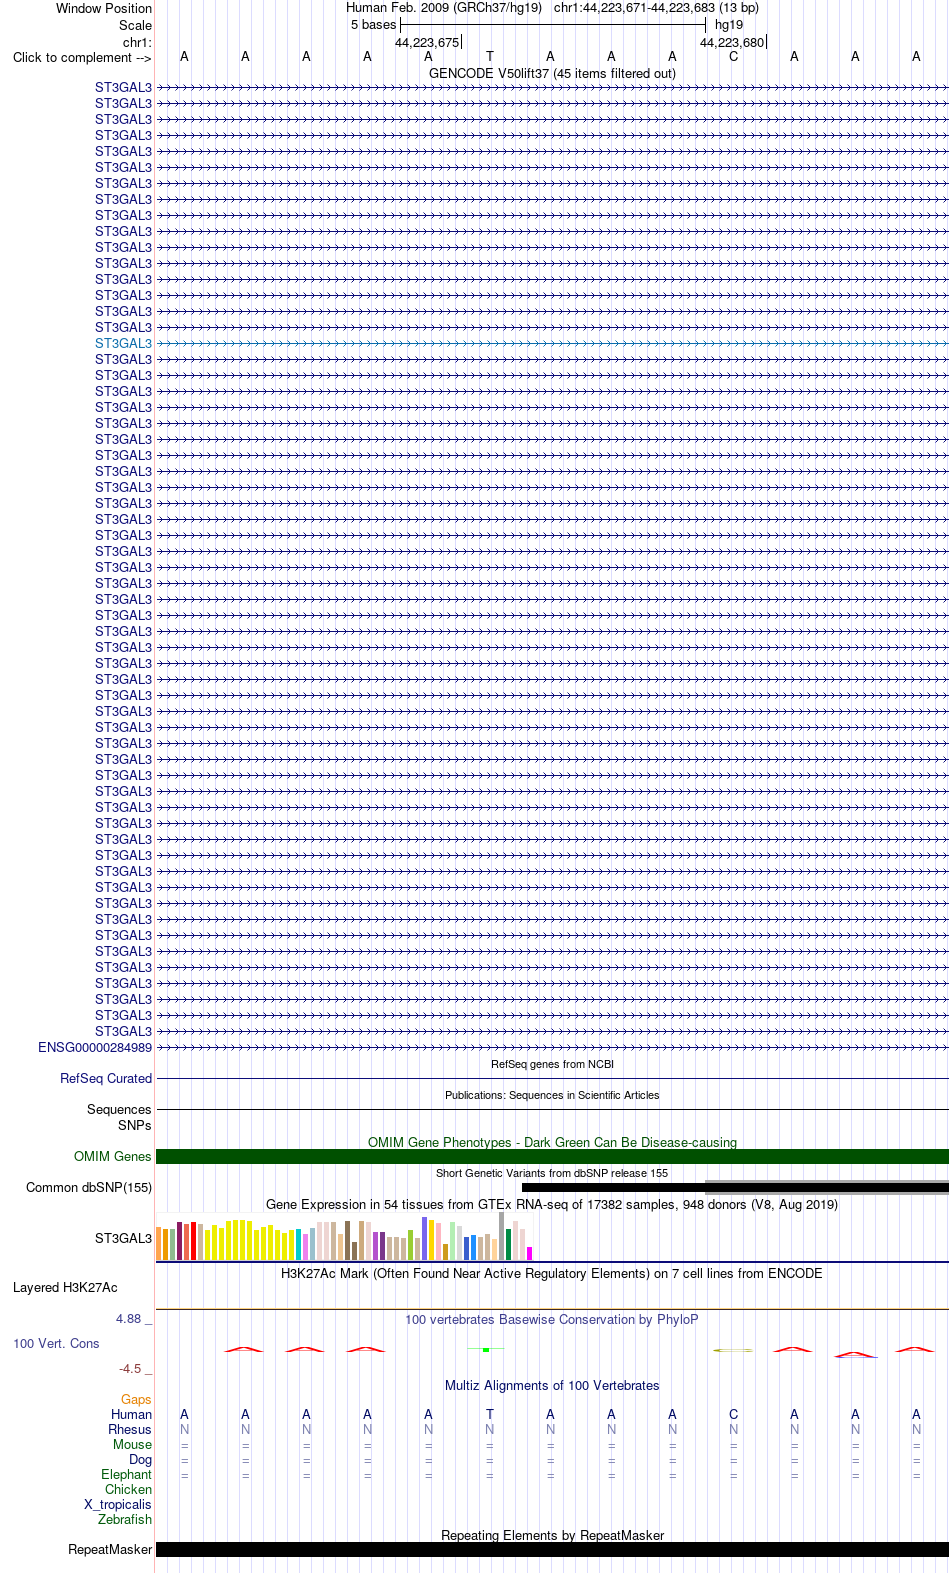
Task: Click the 'Zebrafish' alignment row label
Action: point(125,1519)
